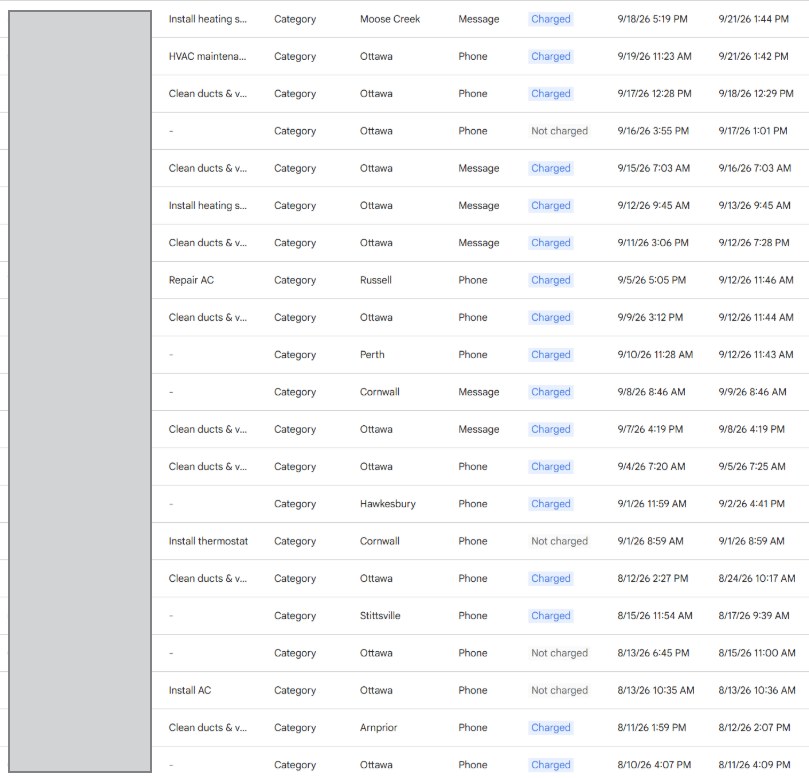Click date 9/9/26 3:12 PM
Screen dimensions: 809x778
(650, 317)
